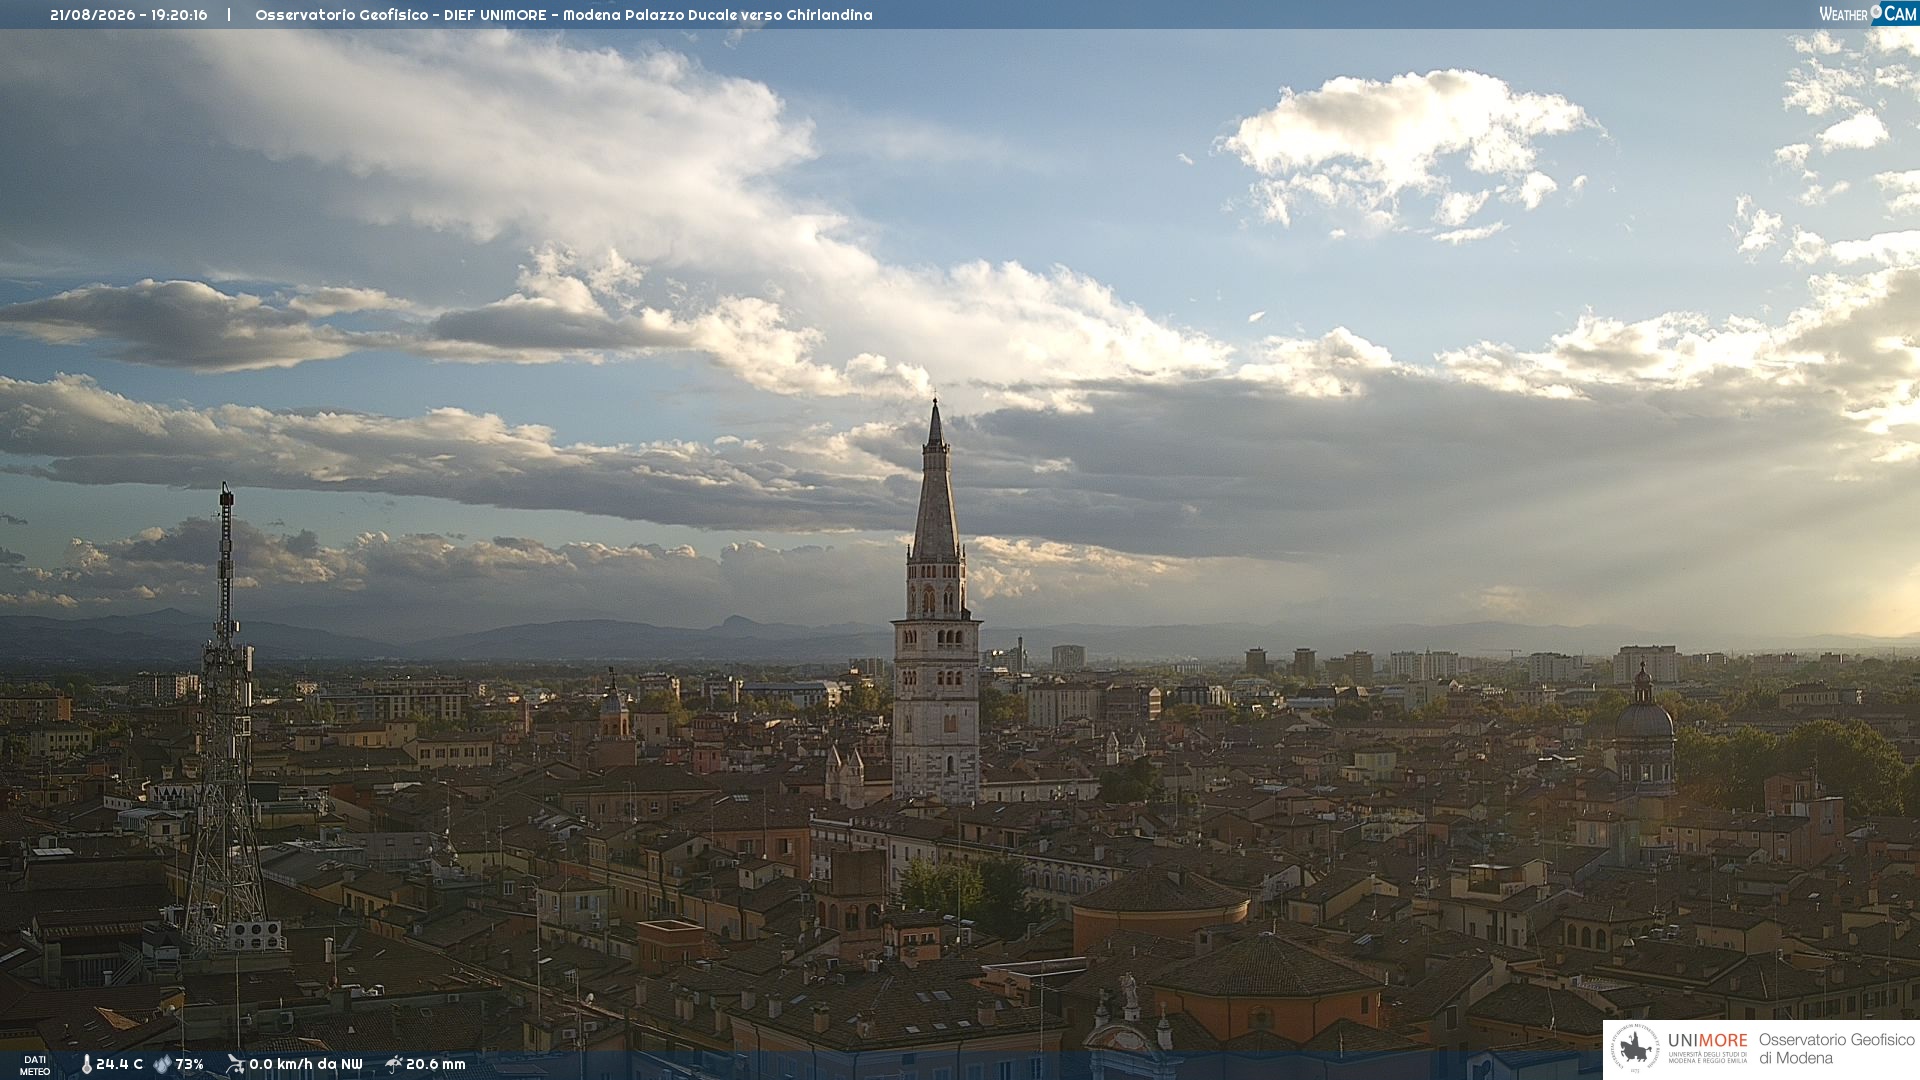Click the WeatherCAM logo
The image size is (1920, 1080).
1868,14
